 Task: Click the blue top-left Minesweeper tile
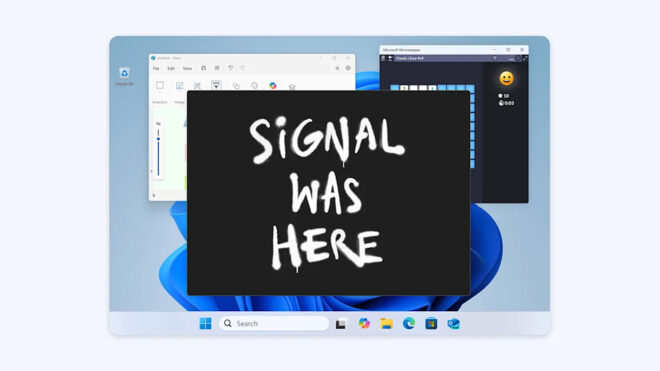[x=394, y=88]
